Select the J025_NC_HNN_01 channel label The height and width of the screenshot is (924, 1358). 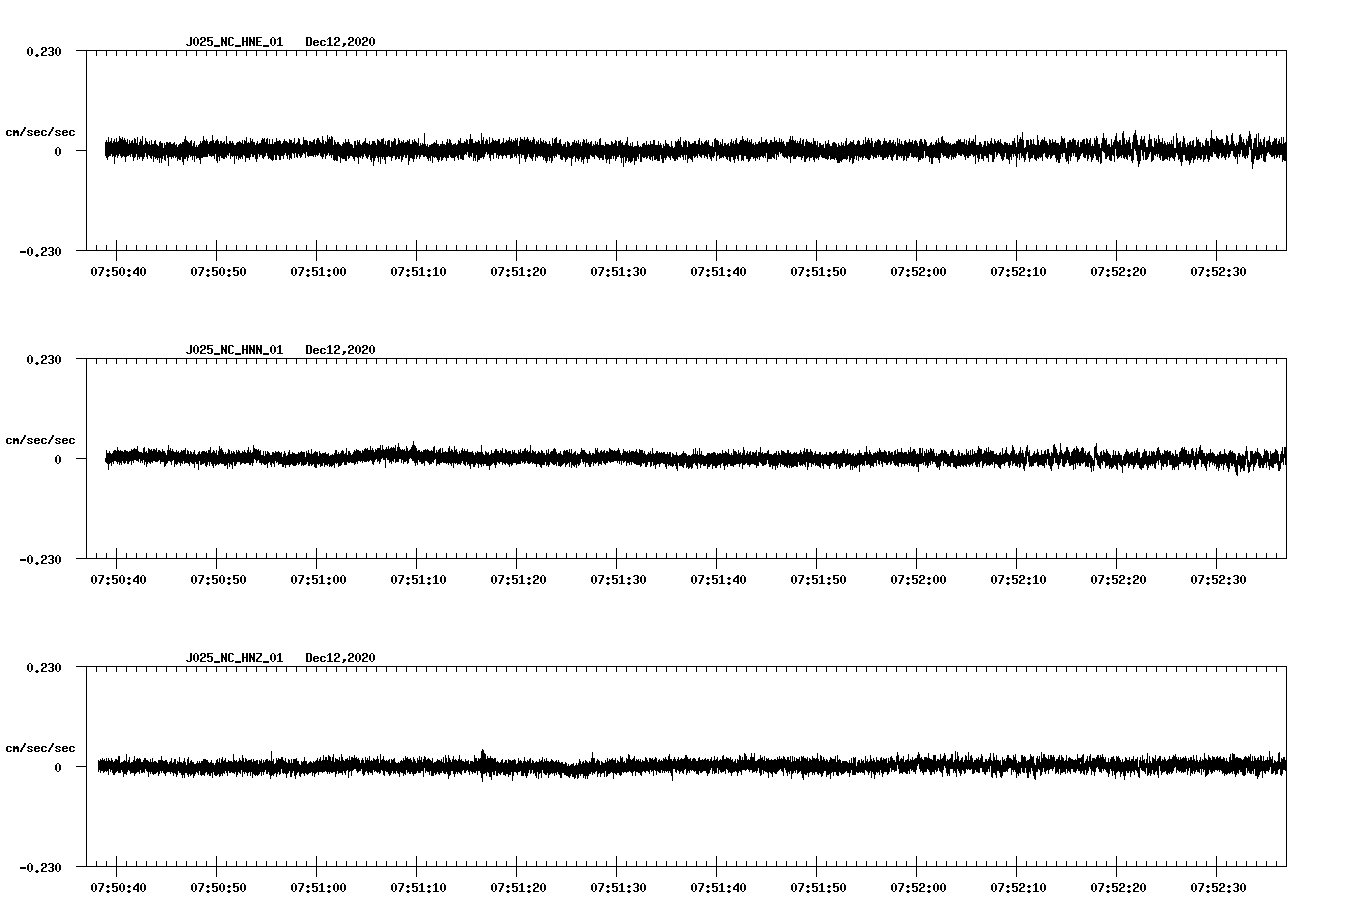[x=233, y=350]
